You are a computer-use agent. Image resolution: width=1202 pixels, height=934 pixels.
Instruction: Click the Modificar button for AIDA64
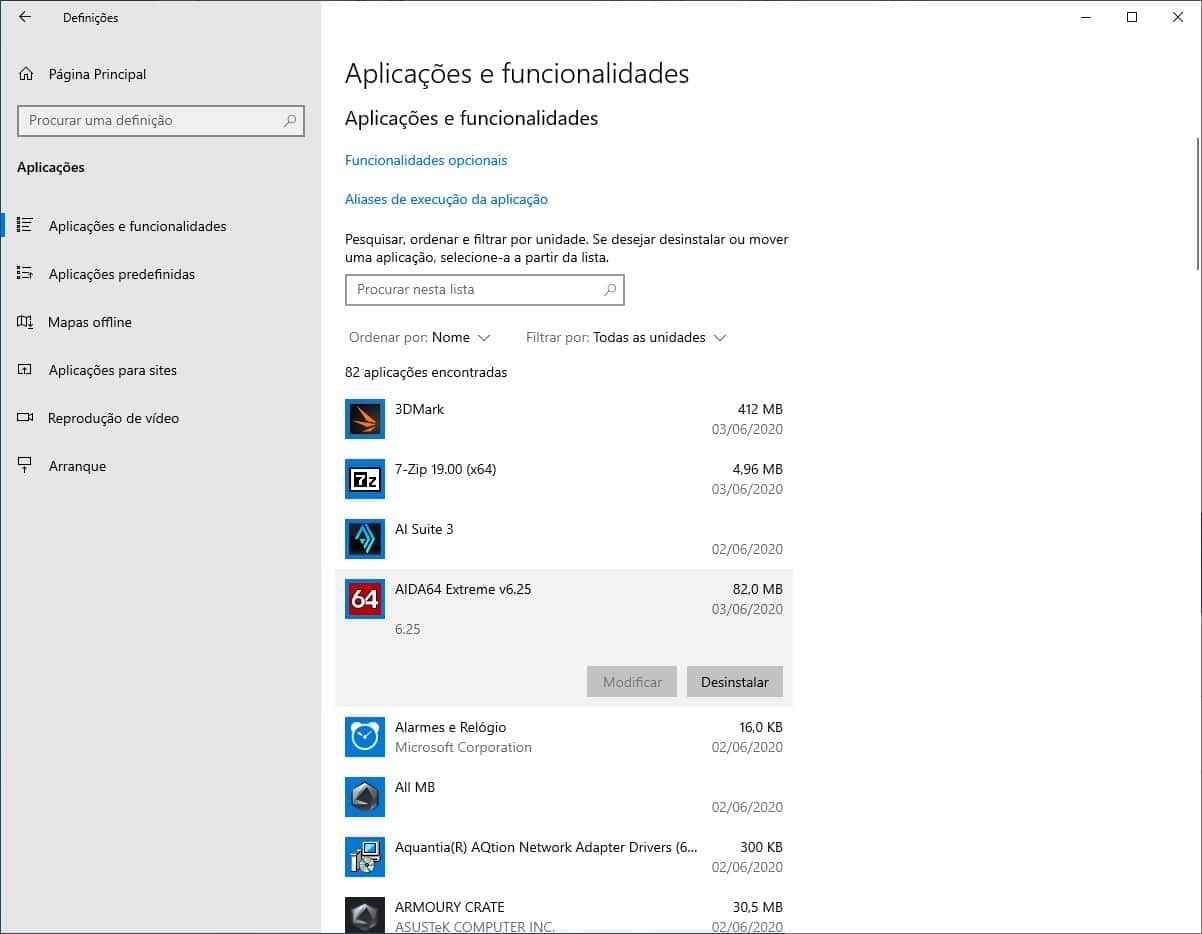[632, 682]
